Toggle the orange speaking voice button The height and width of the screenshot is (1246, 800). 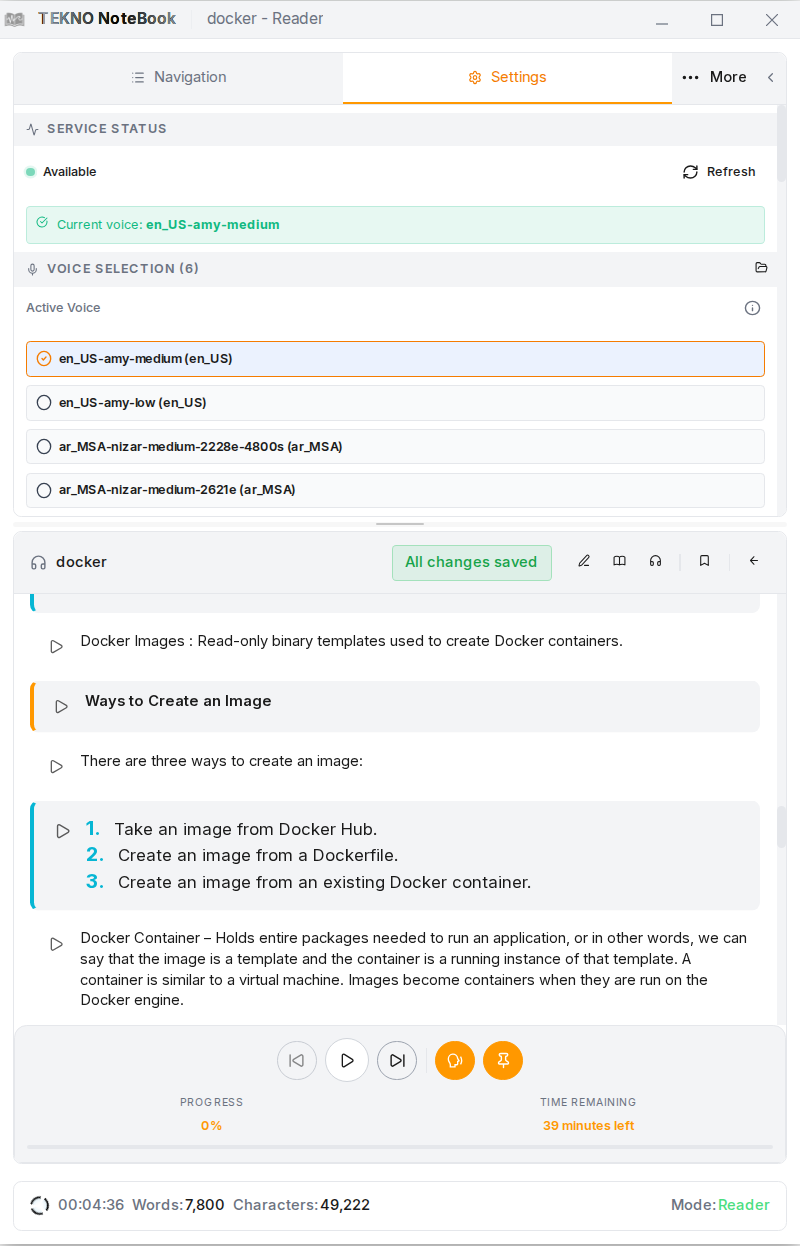(x=455, y=1060)
